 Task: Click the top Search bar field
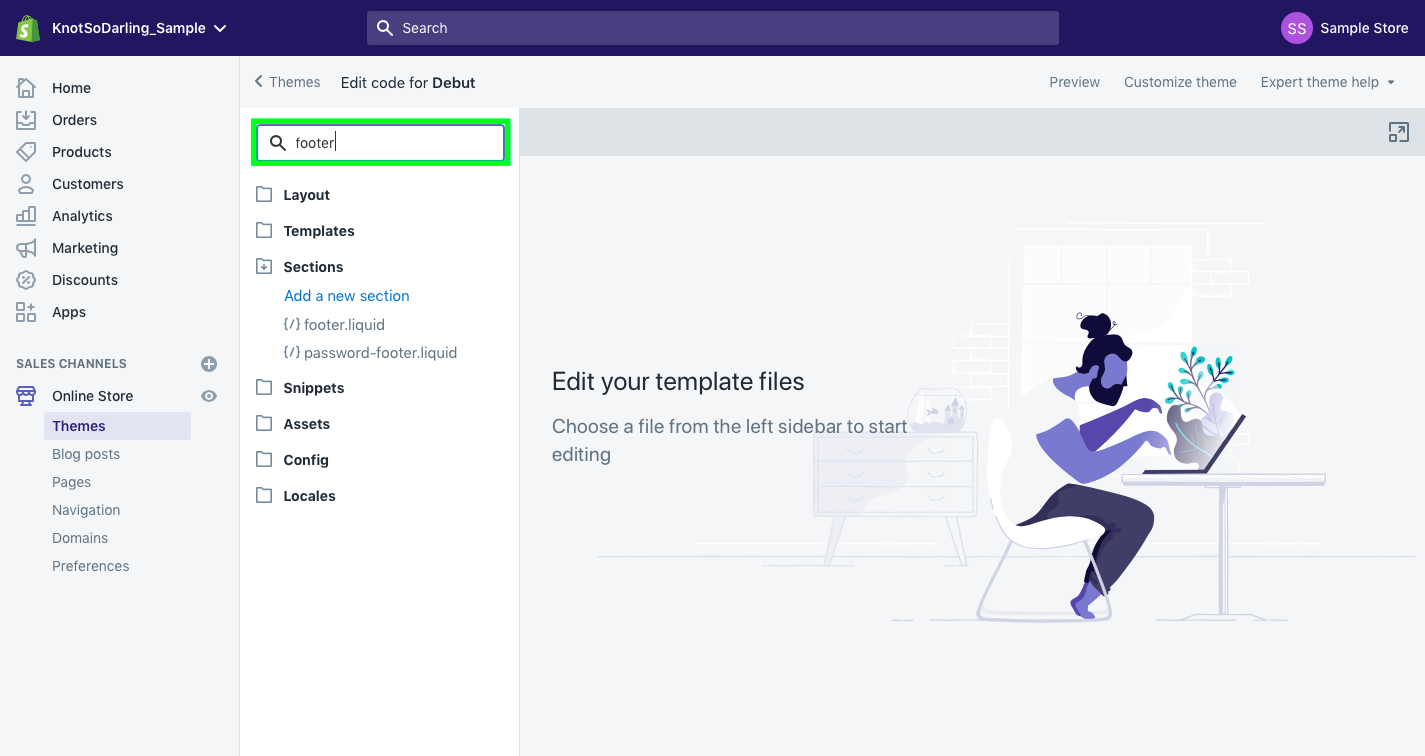coord(713,28)
